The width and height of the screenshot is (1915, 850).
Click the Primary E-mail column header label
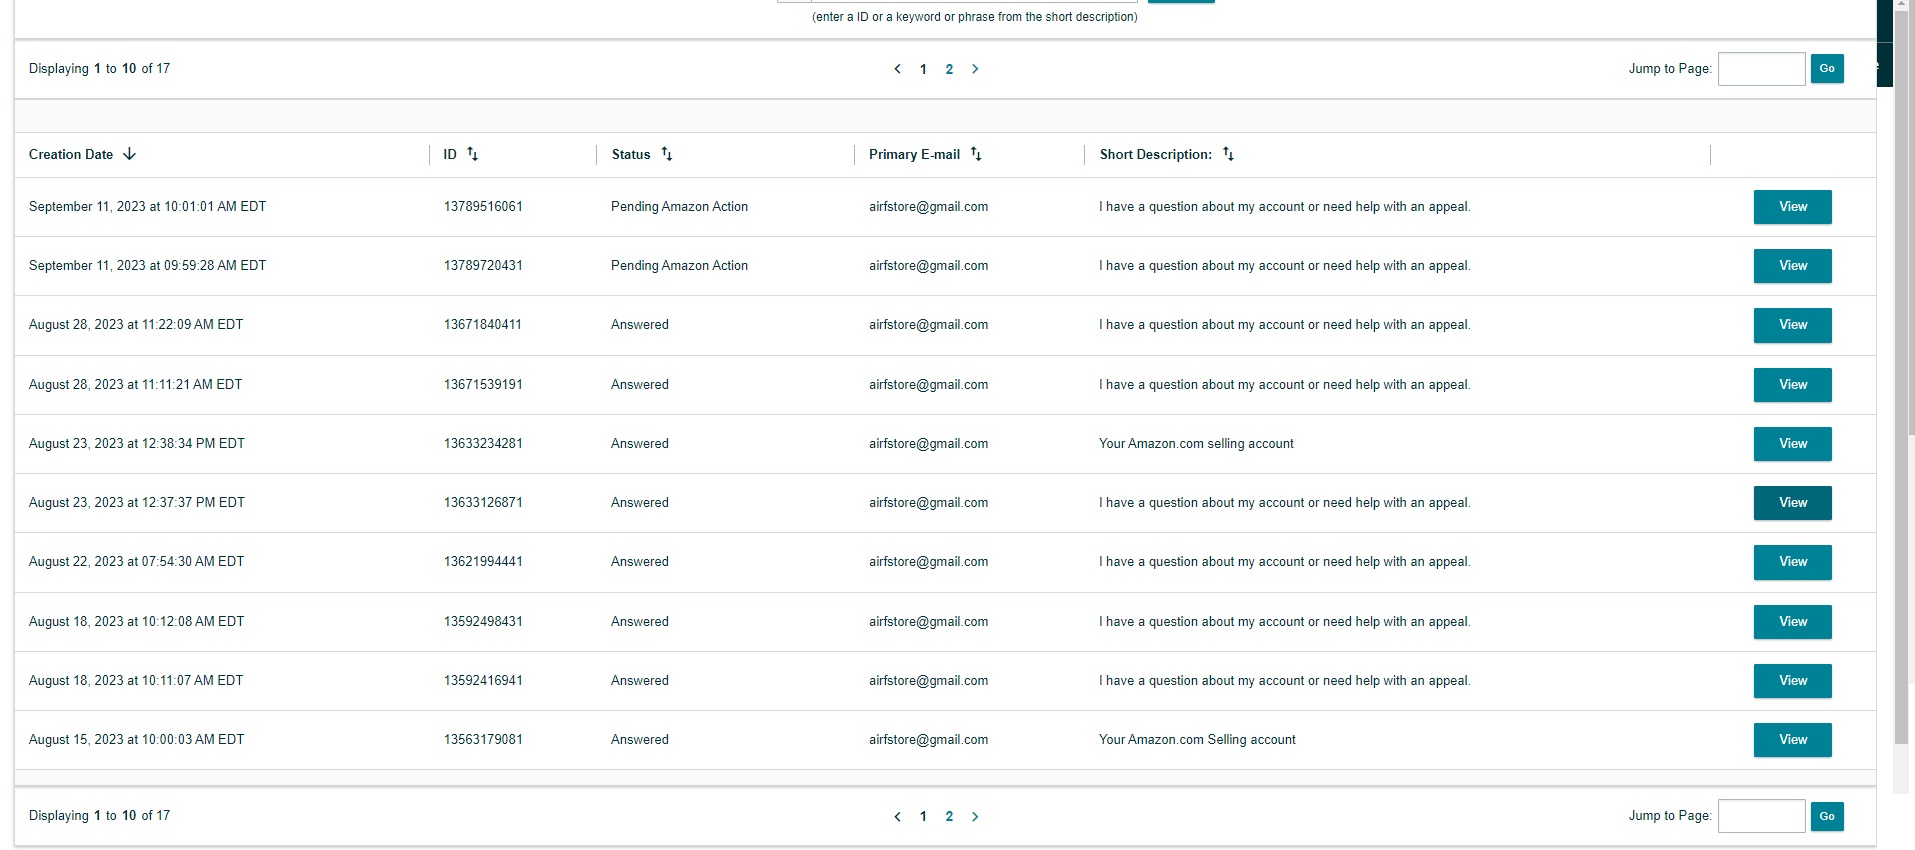pyautogui.click(x=914, y=154)
